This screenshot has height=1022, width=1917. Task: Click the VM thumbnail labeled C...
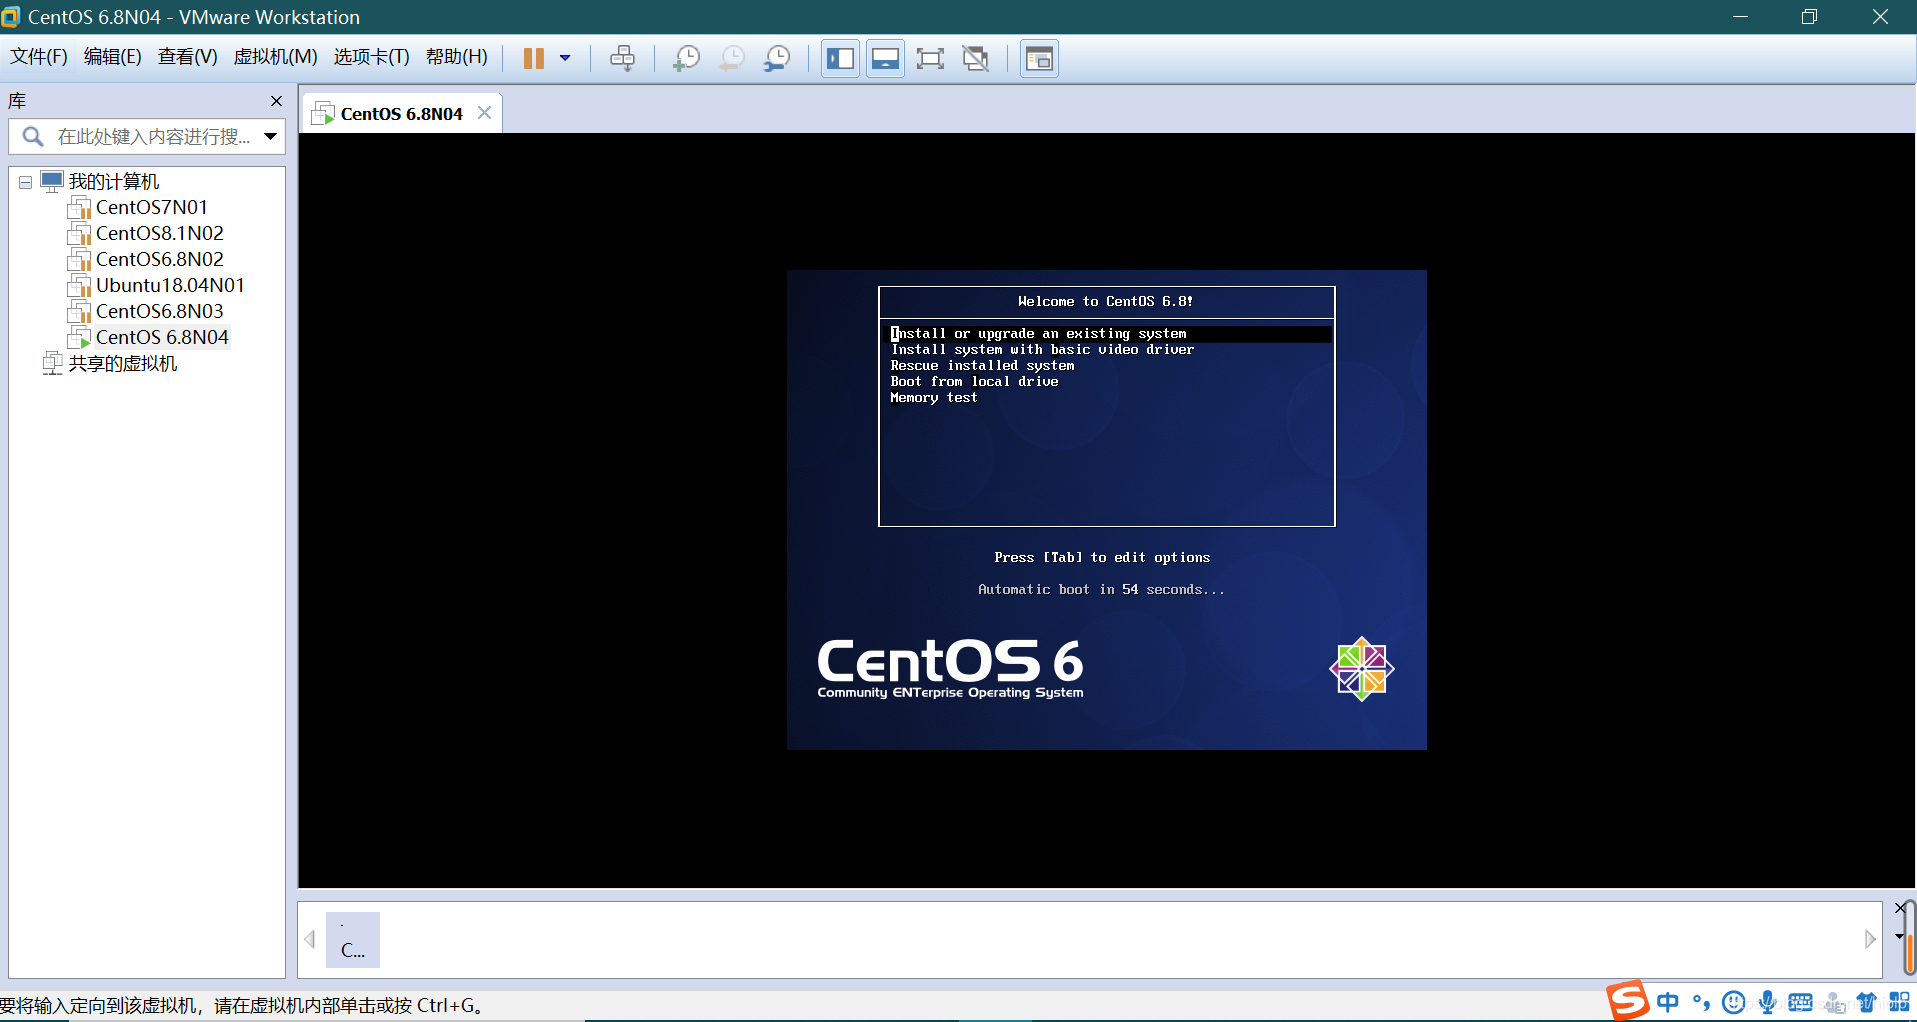point(353,940)
